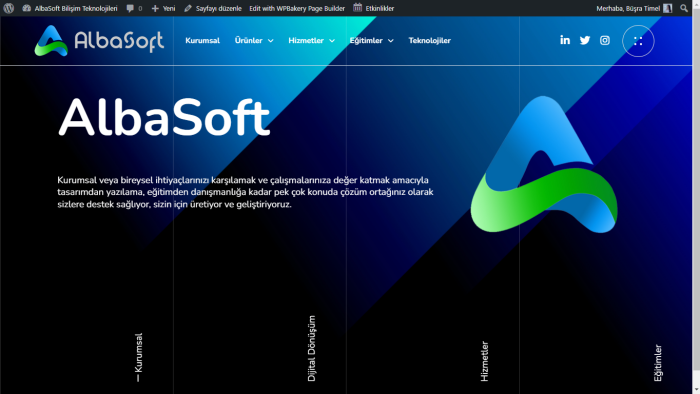Click the calendar icon beside Etkinlikler

tap(358, 8)
